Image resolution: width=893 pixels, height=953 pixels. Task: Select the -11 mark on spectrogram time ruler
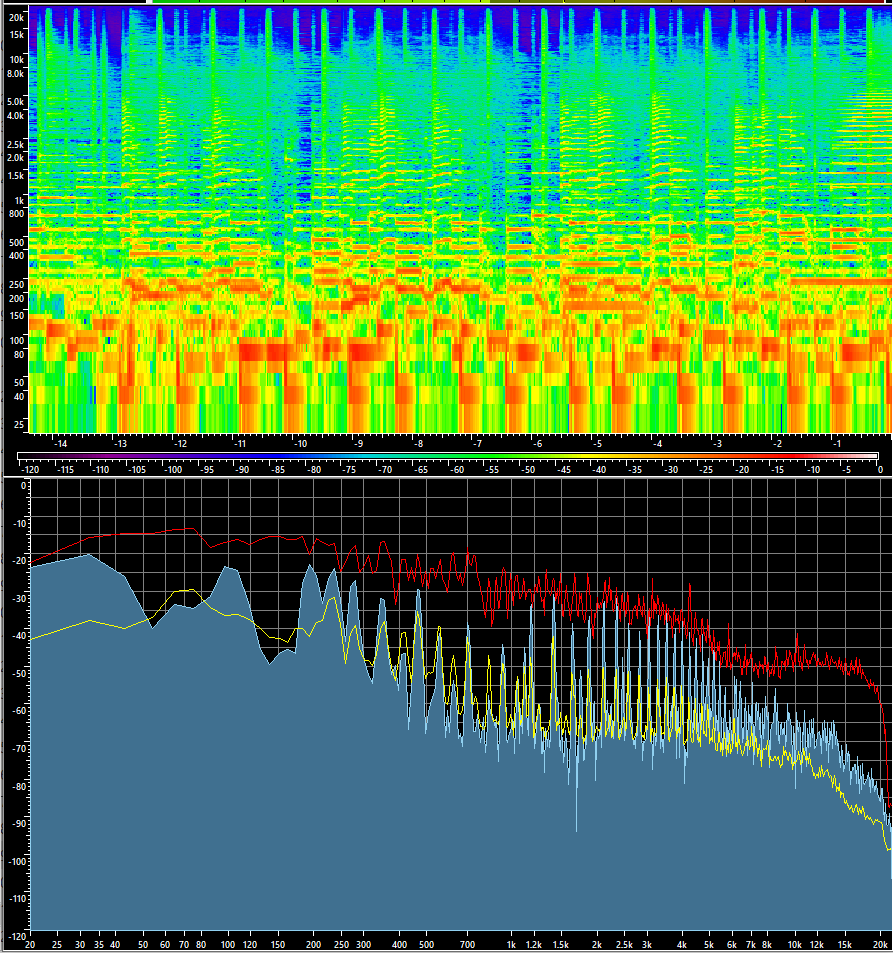[x=240, y=444]
